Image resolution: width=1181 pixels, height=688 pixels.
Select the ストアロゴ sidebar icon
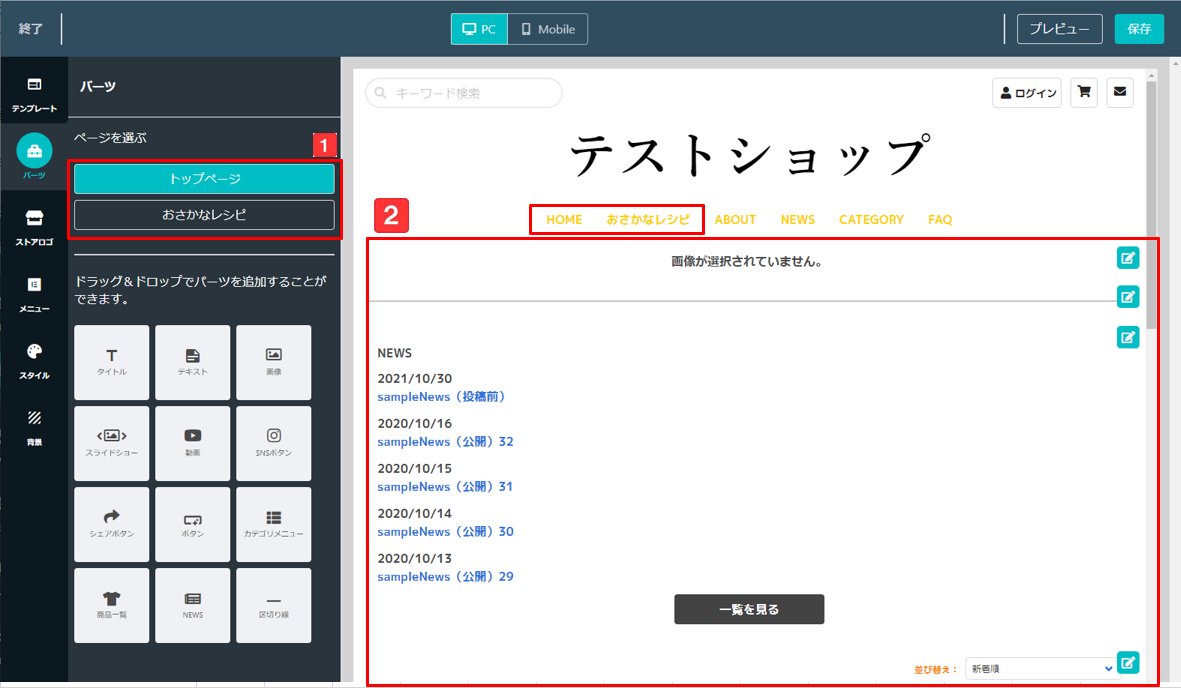34,228
